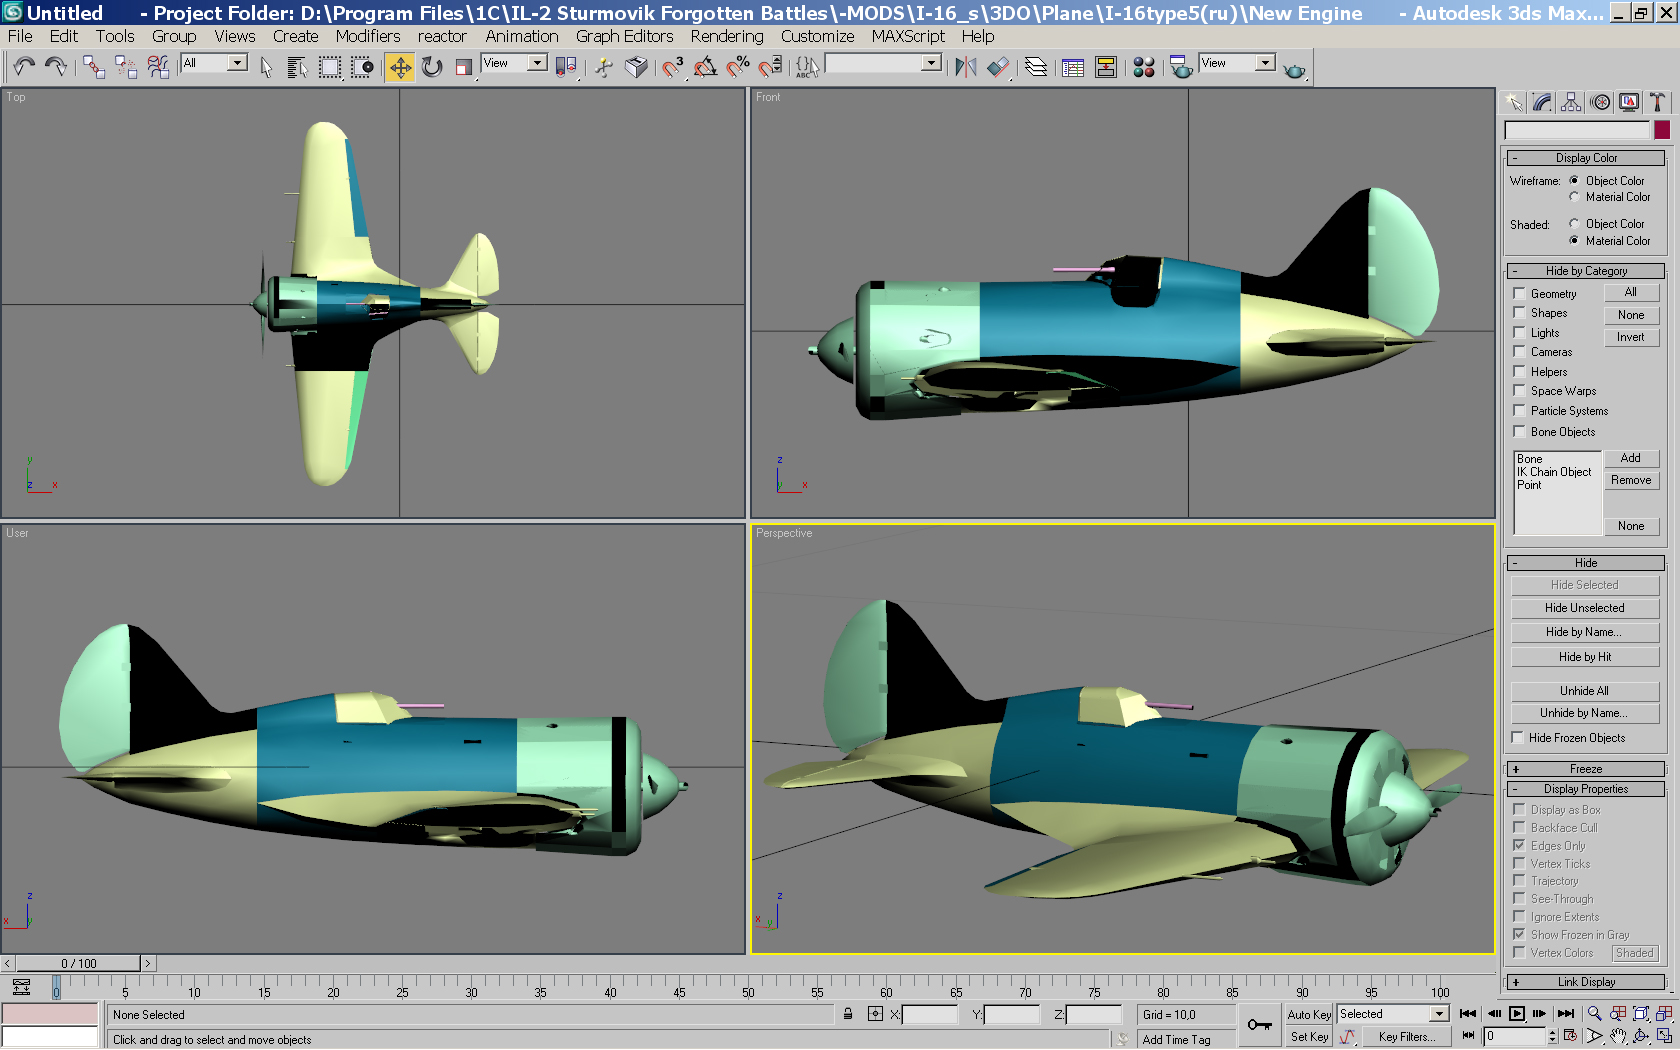The width and height of the screenshot is (1680, 1050).
Task: Activate the Select and Move tool
Action: tap(400, 67)
